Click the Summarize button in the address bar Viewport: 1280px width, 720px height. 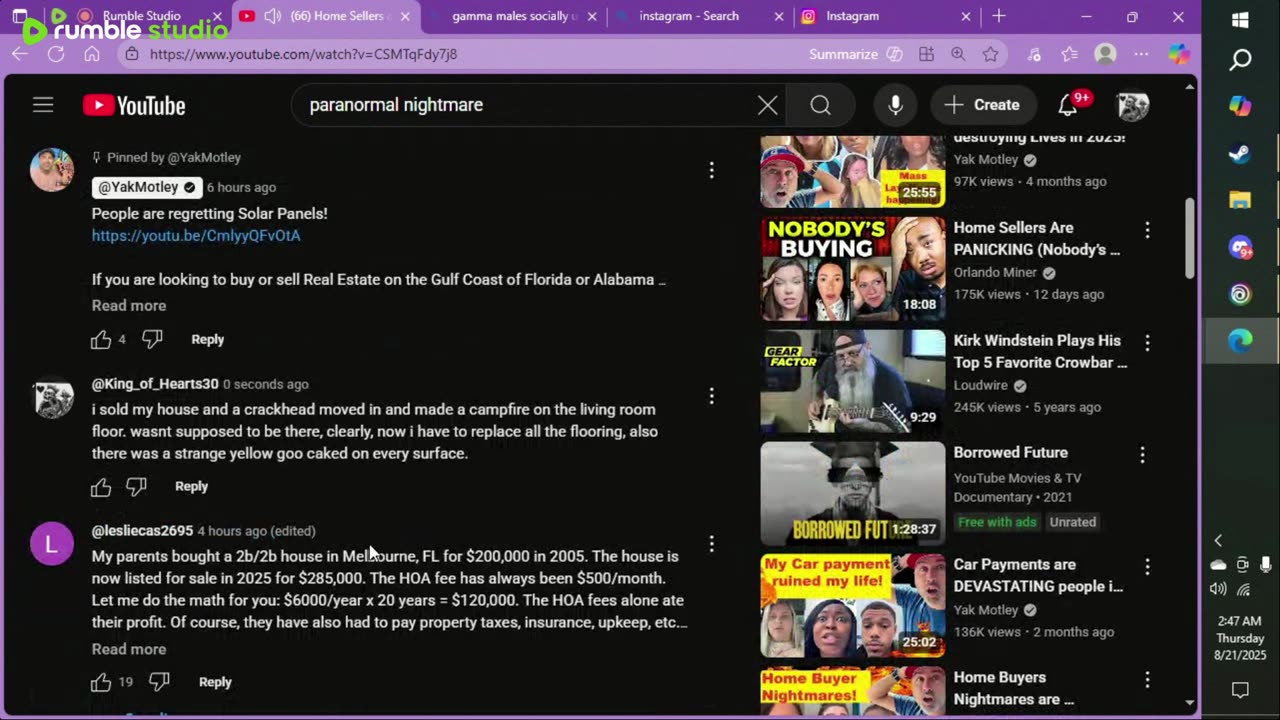coord(855,54)
